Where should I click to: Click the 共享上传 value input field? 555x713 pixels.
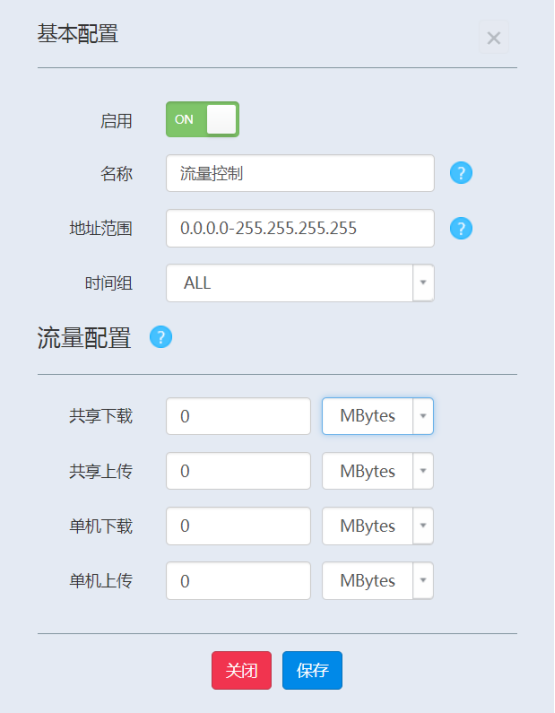pyautogui.click(x=239, y=471)
